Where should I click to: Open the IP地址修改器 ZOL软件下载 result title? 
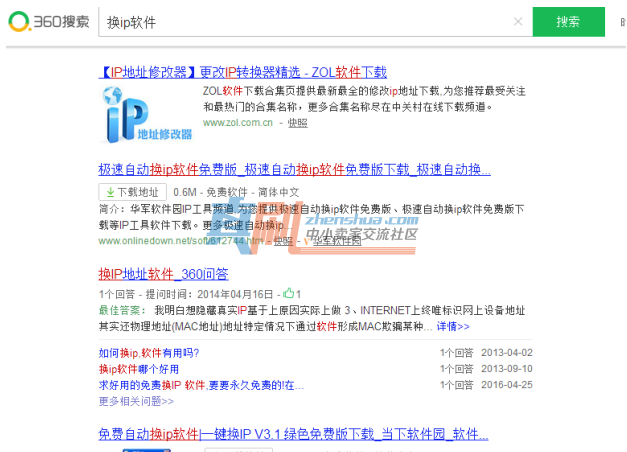coord(243,72)
